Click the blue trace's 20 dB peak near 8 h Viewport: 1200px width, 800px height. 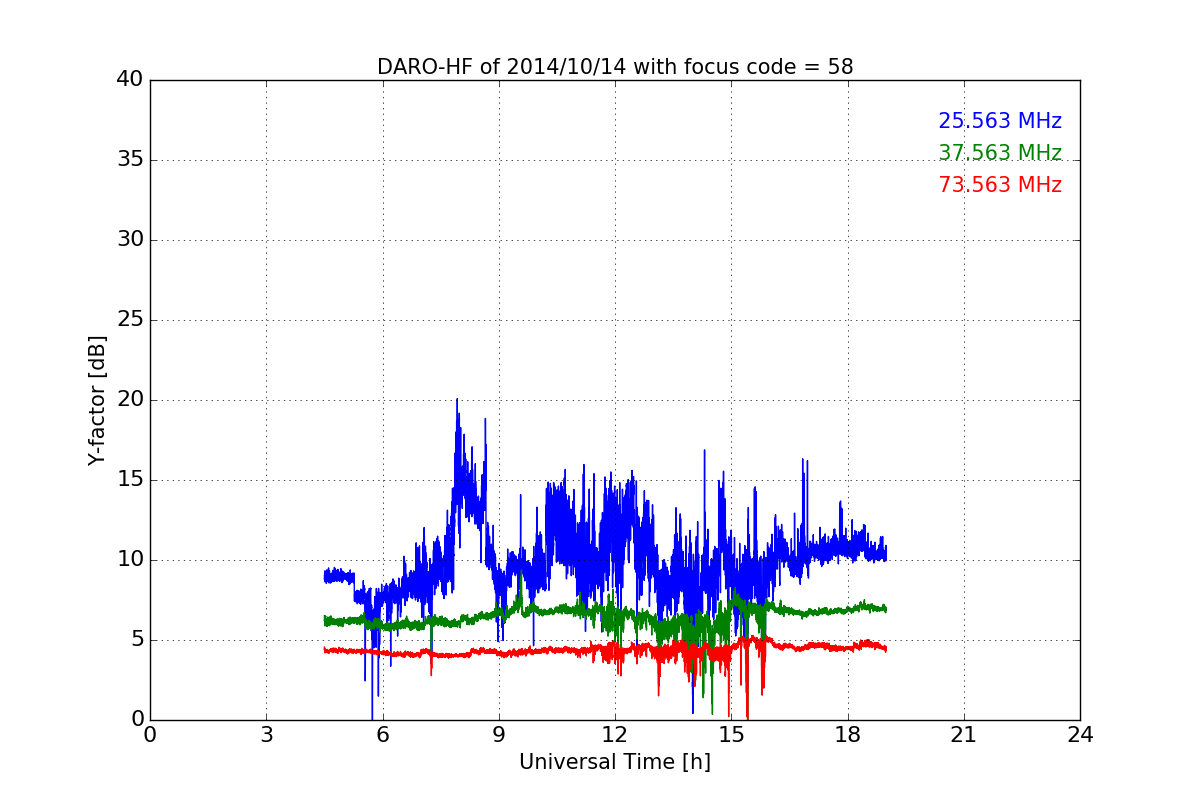(x=457, y=400)
